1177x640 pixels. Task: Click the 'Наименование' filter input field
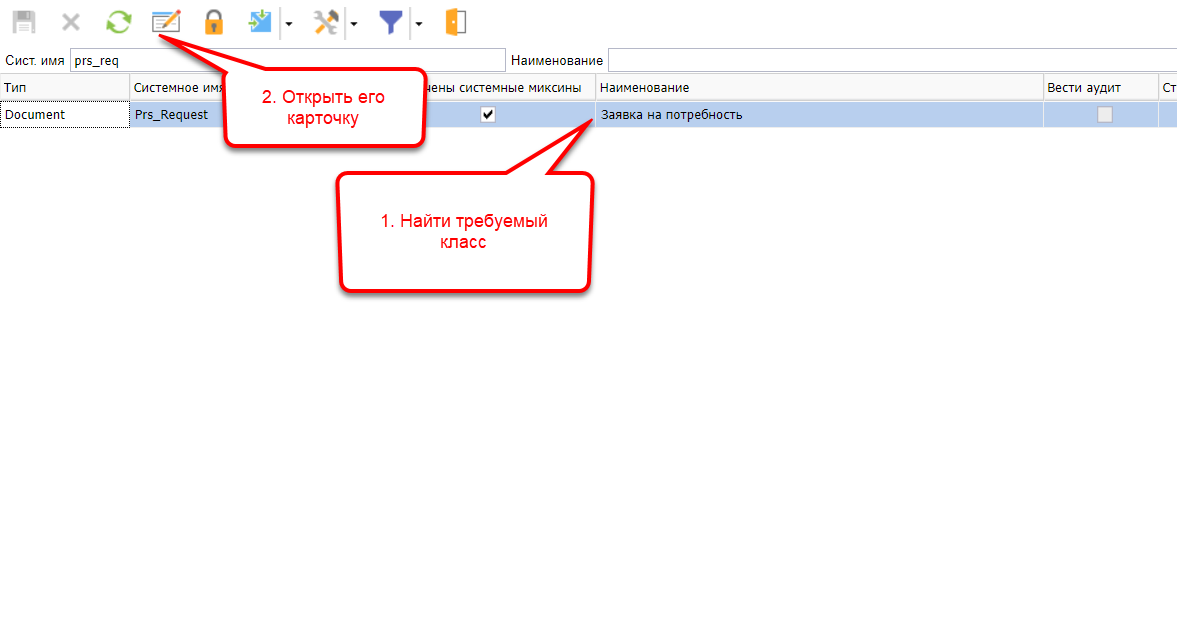(890, 61)
